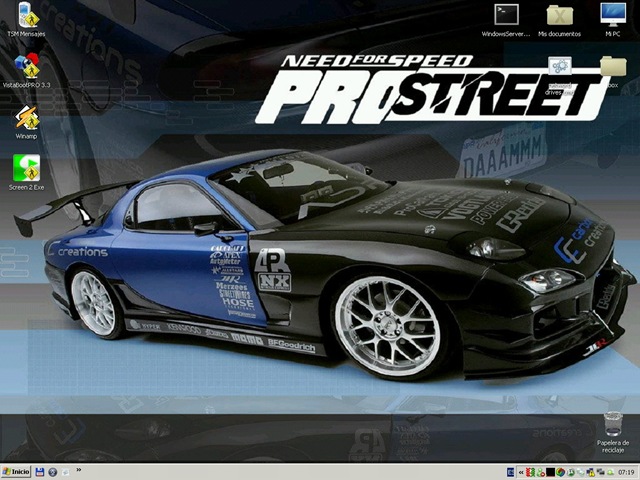This screenshot has width=640, height=480.
Task: Click the black square tray icon
Action: point(551,472)
